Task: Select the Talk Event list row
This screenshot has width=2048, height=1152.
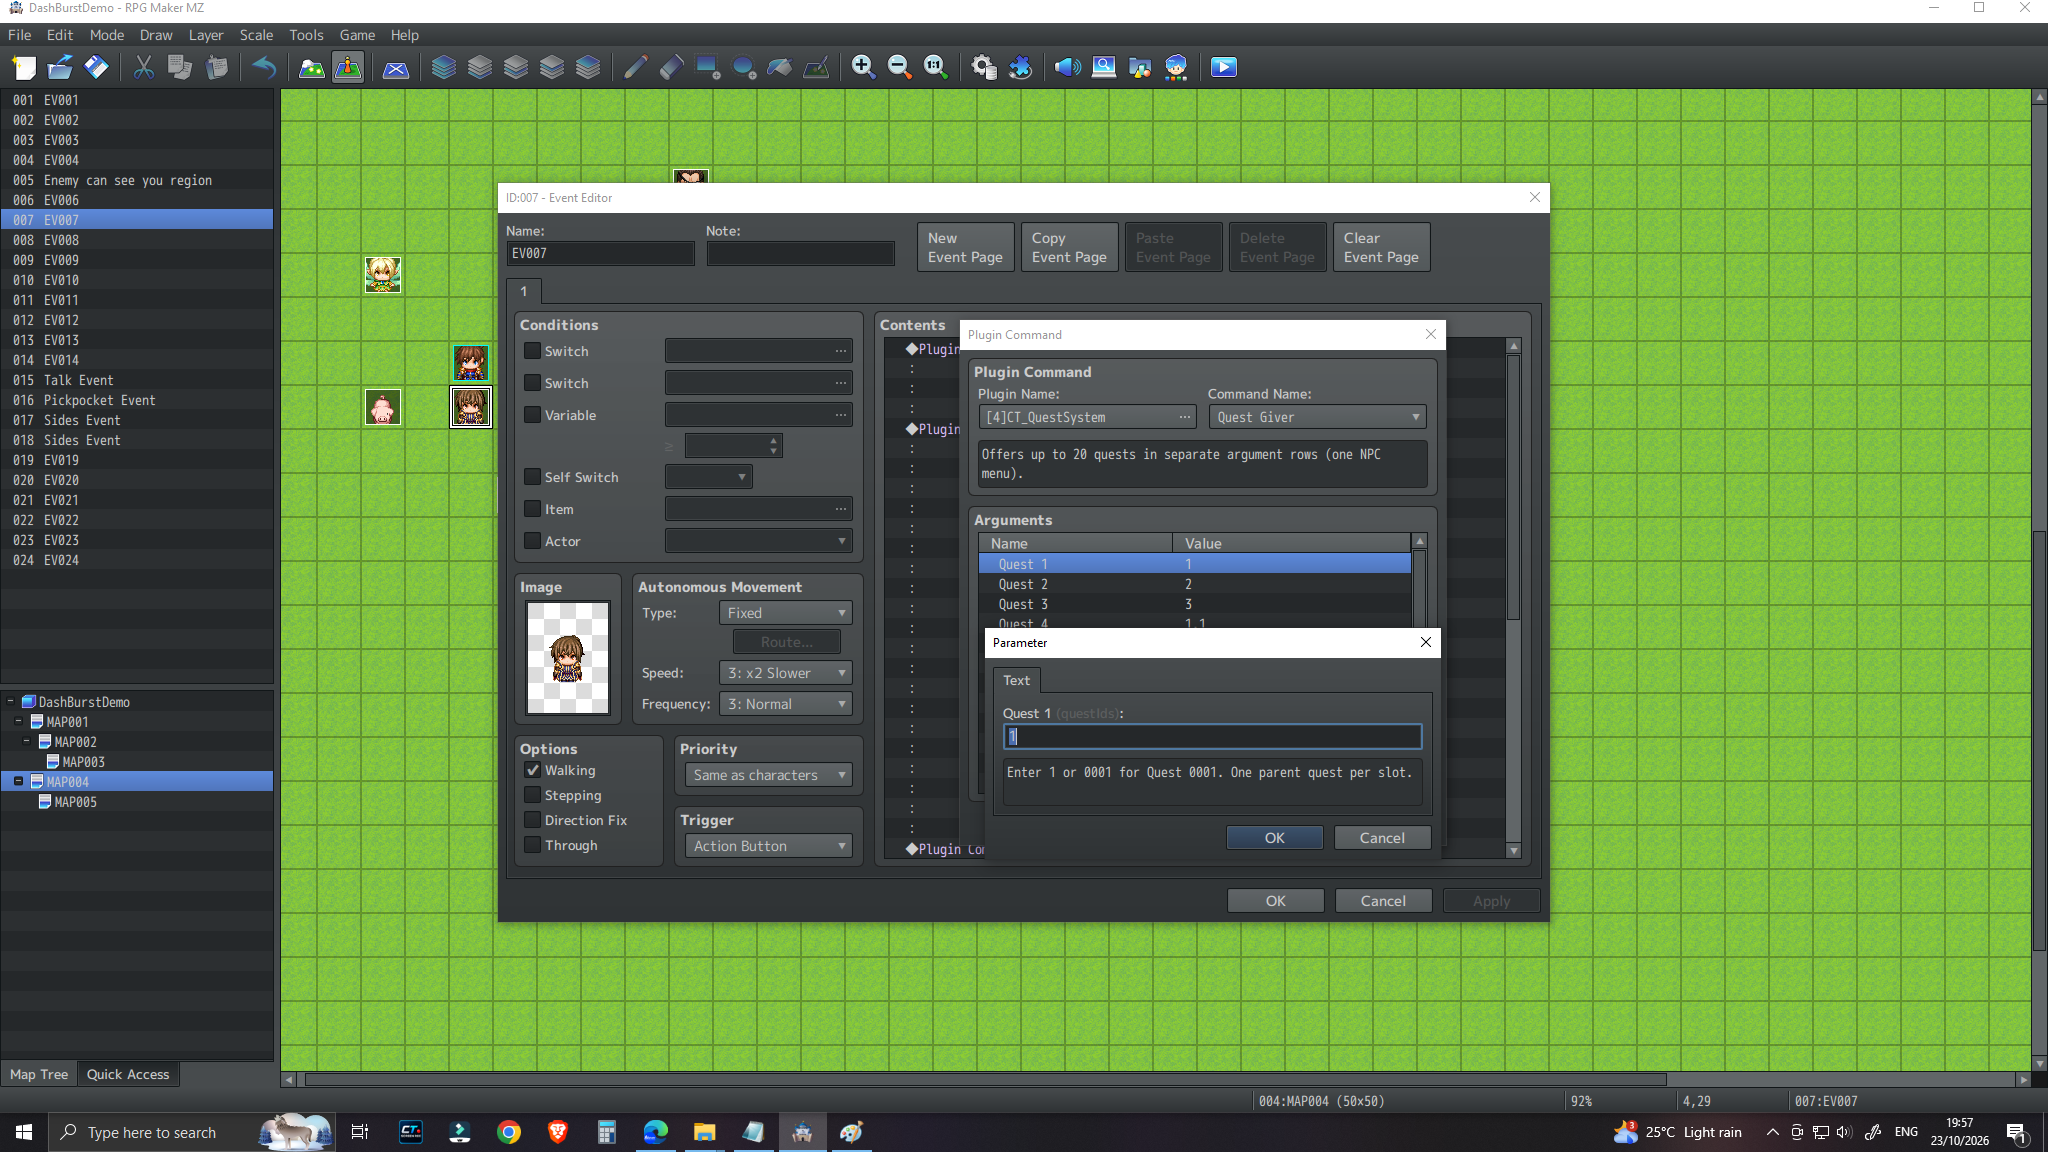Action: pyautogui.click(x=137, y=380)
